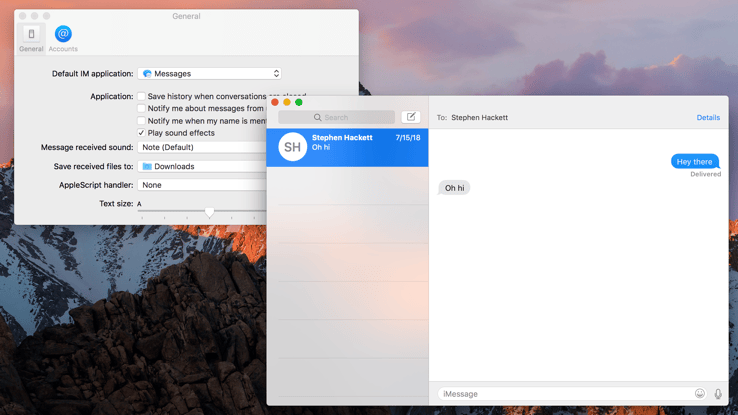The height and width of the screenshot is (415, 738).
Task: Enable Save history when conversations are closed
Action: click(x=141, y=96)
